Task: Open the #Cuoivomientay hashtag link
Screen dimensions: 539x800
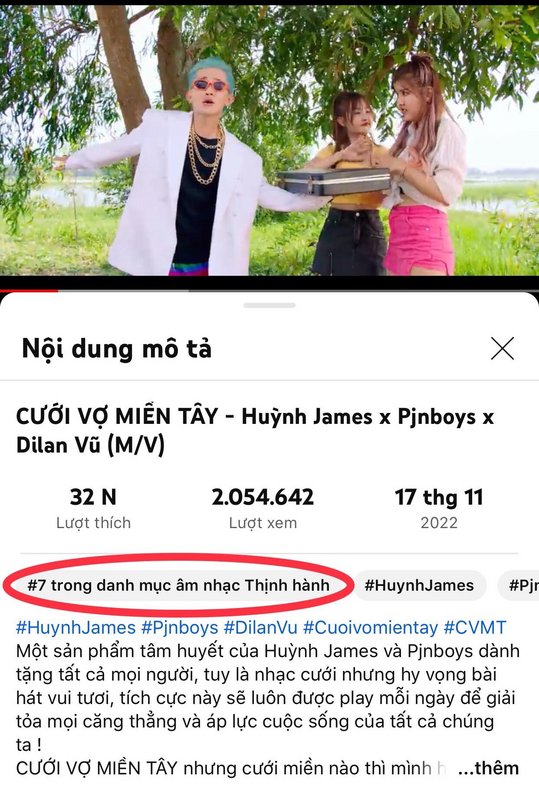Action: pyautogui.click(x=371, y=627)
